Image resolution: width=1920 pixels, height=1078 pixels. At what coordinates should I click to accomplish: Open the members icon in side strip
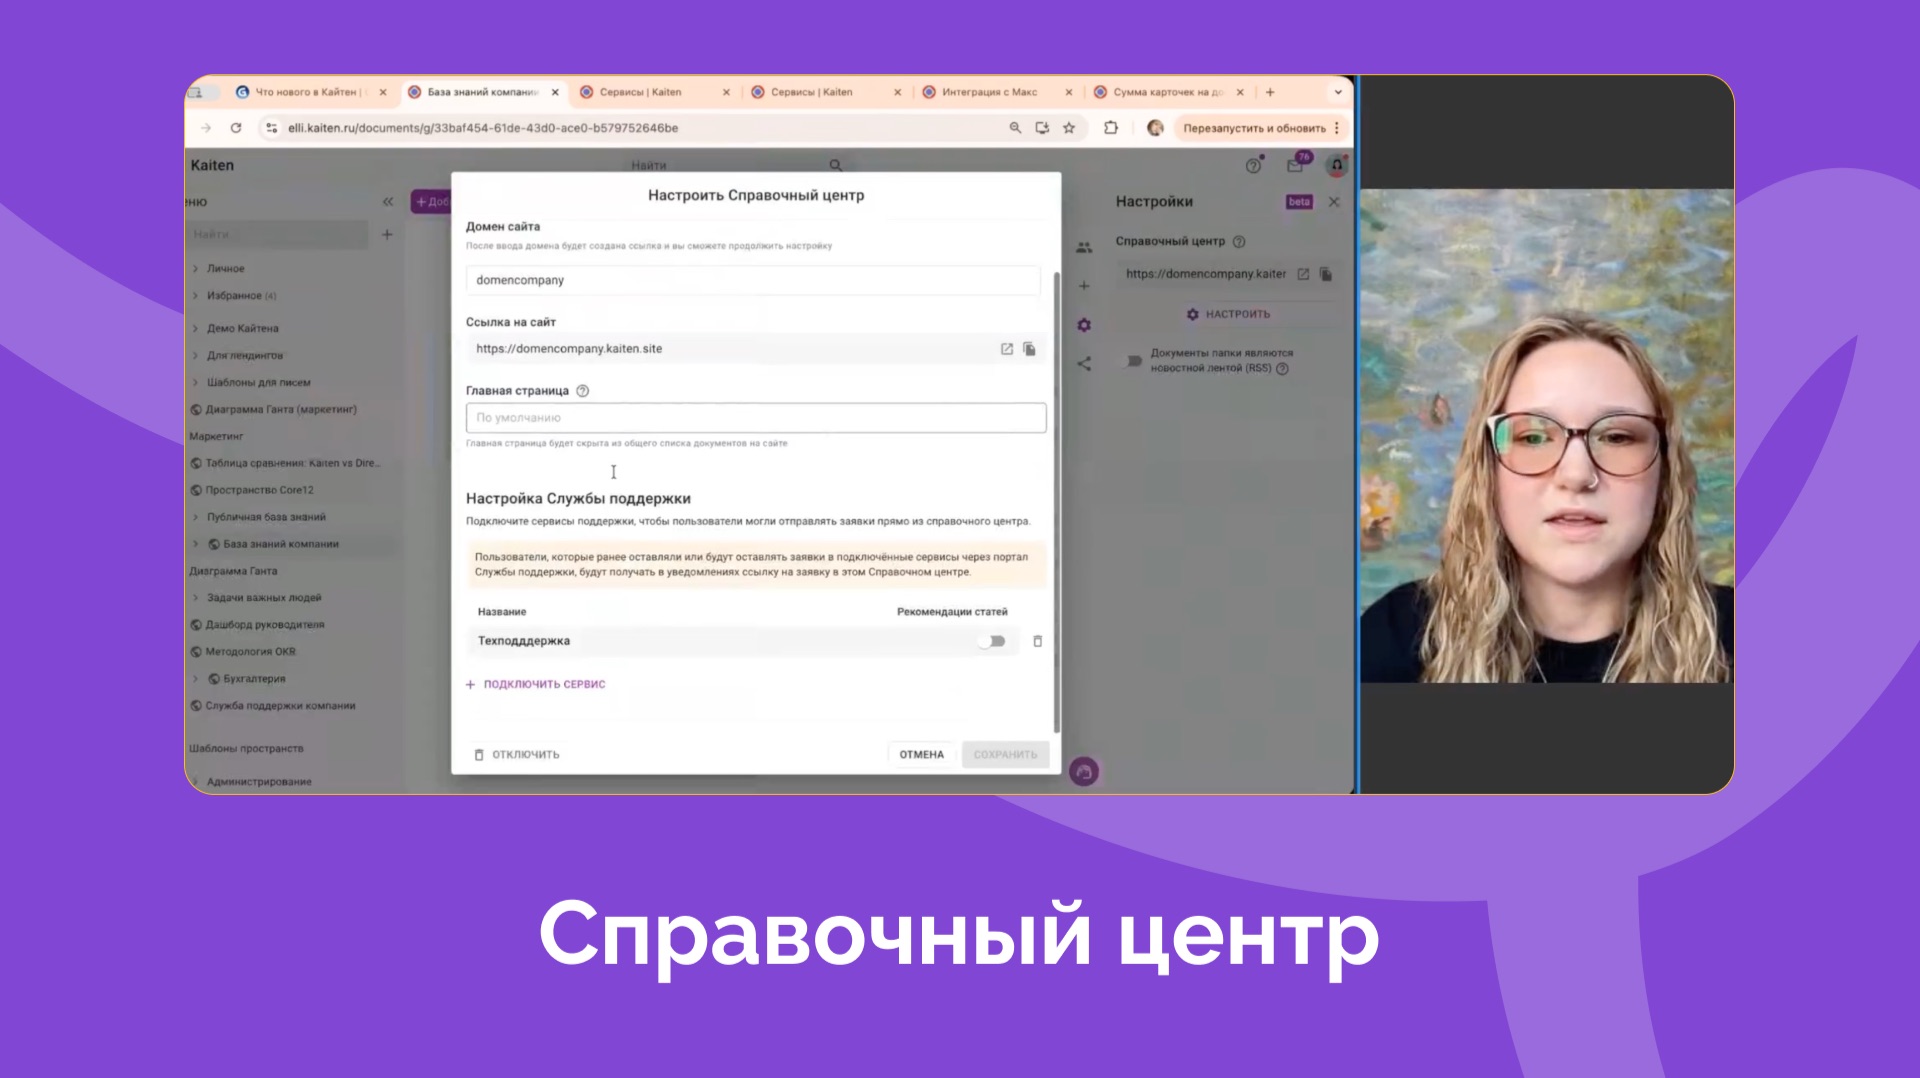pyautogui.click(x=1084, y=247)
